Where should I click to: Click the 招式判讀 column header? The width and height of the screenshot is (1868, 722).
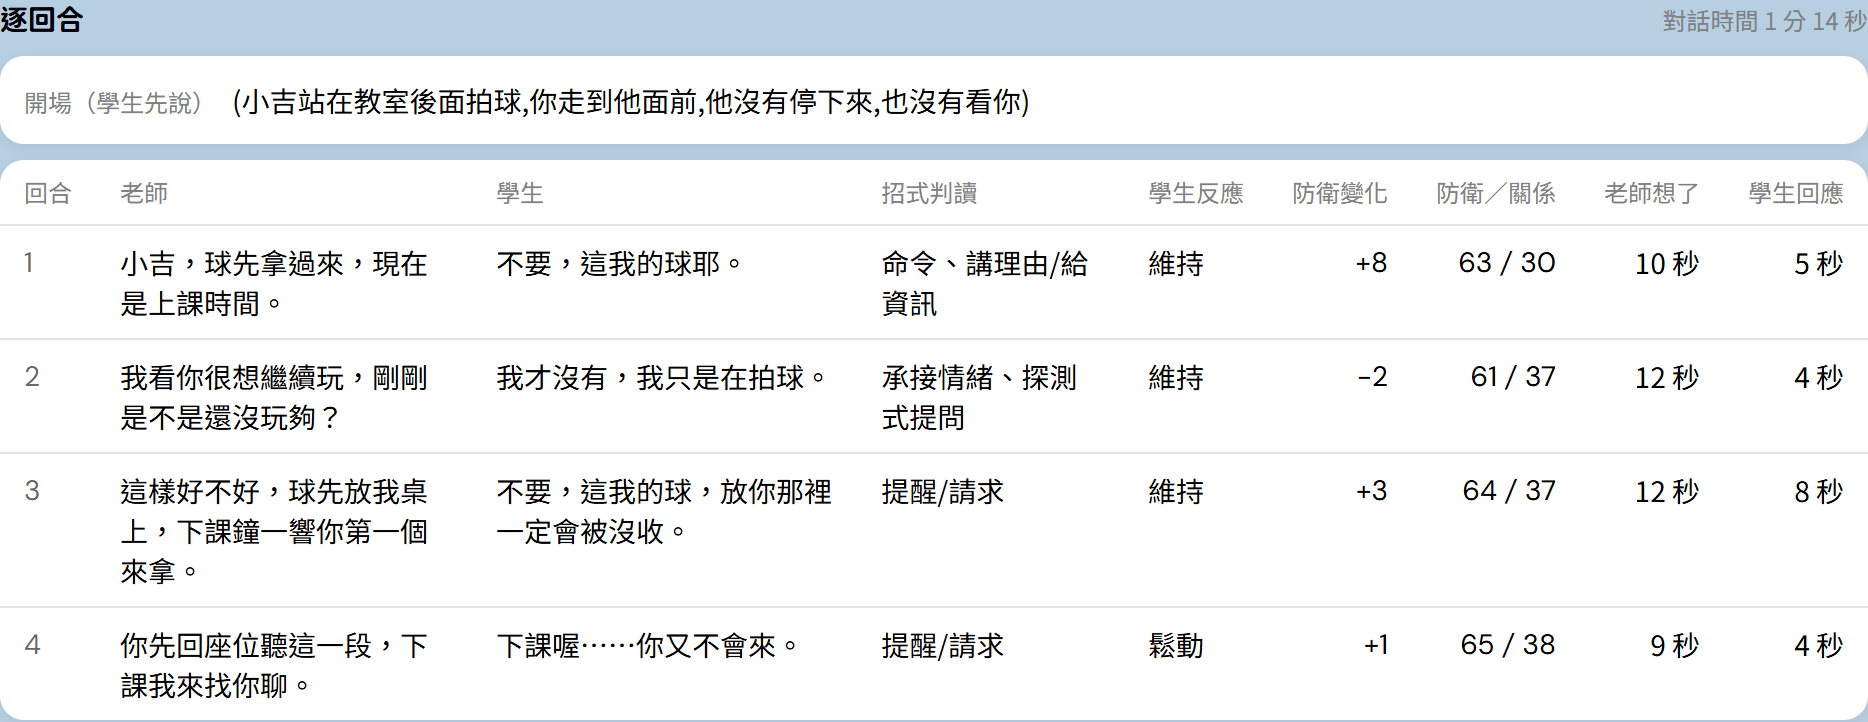click(x=929, y=193)
